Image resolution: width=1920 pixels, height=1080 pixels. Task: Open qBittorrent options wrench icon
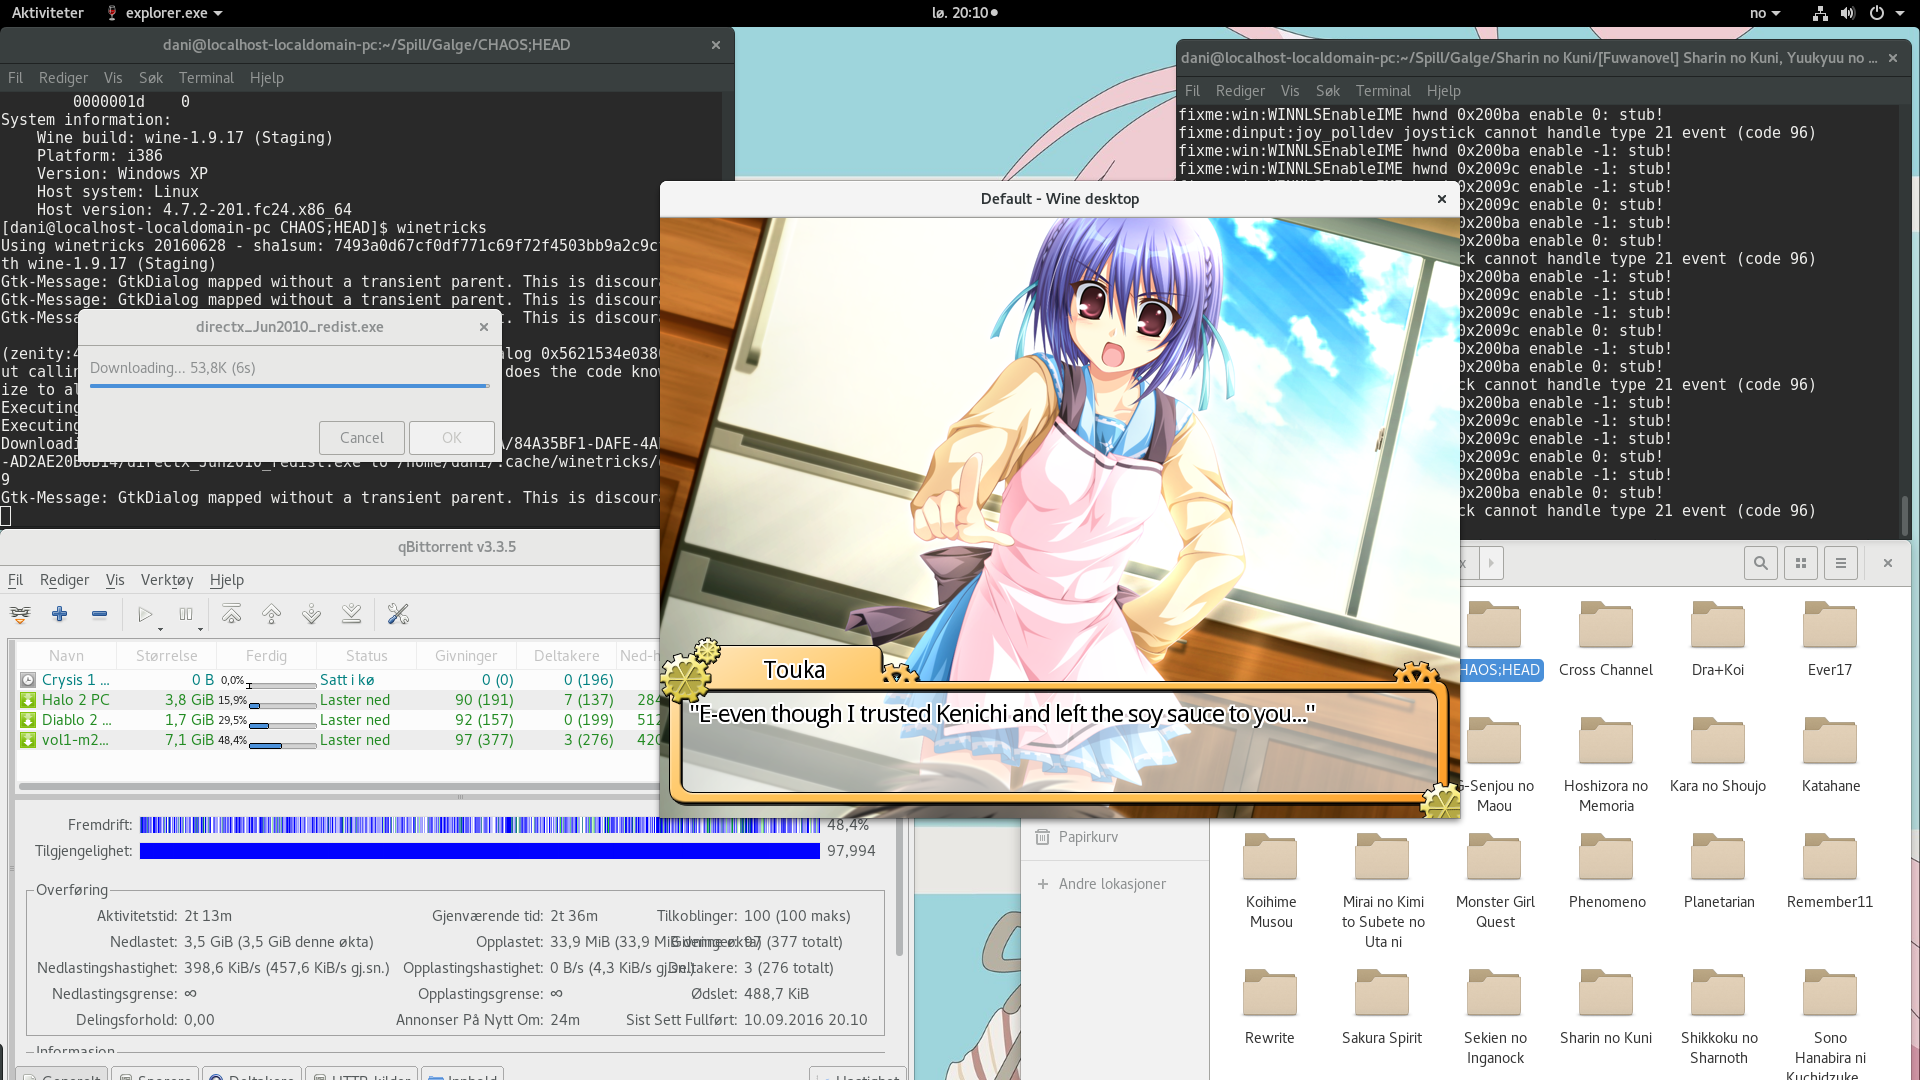click(398, 614)
